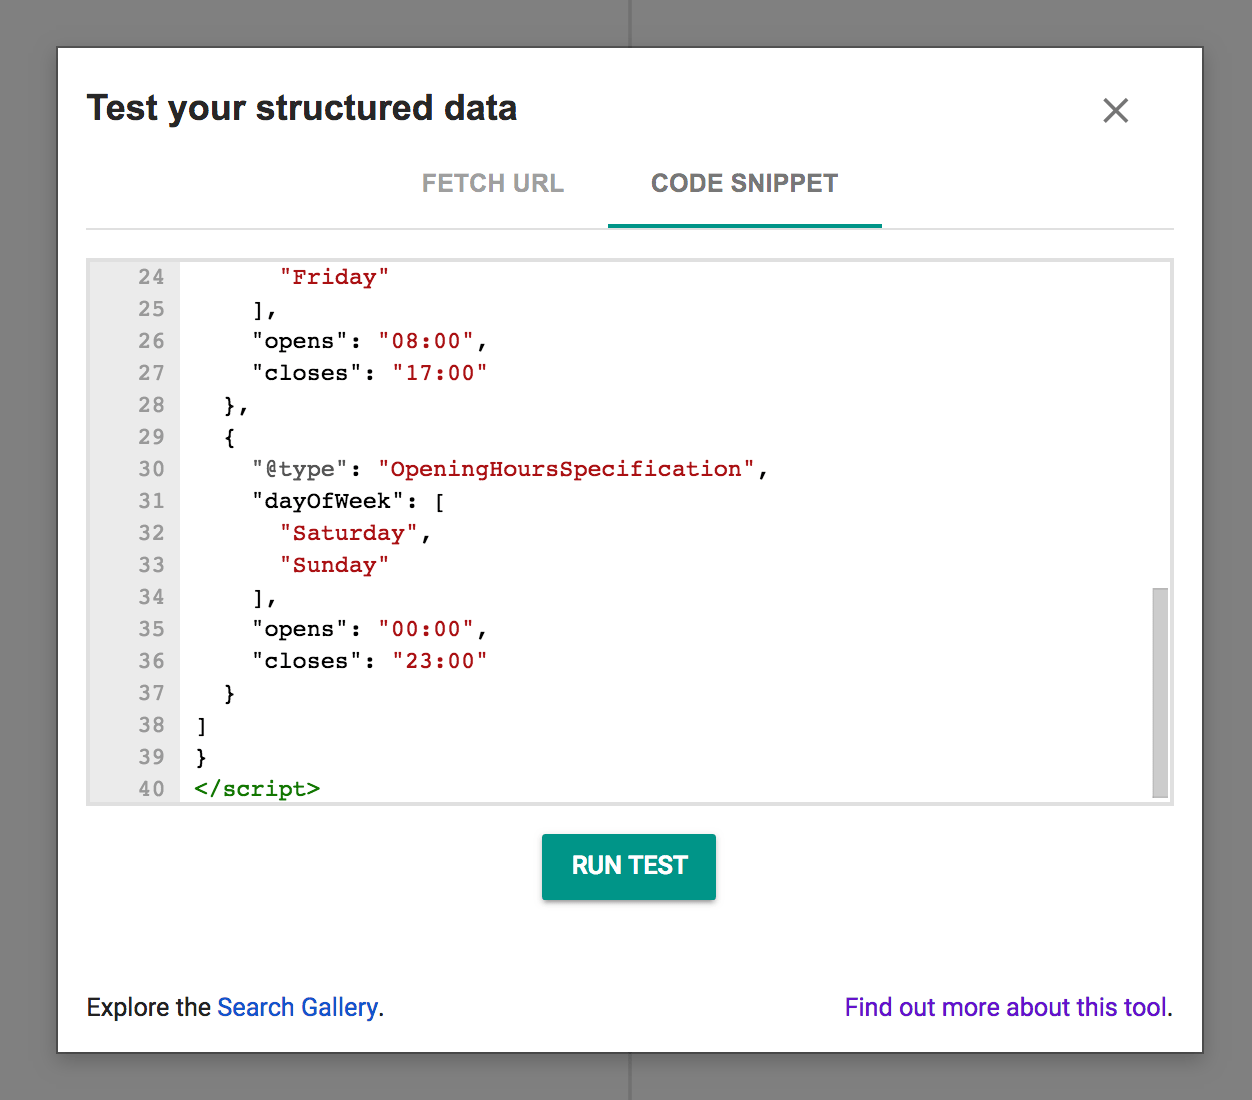Select the CODE SNIPPET tab

pos(744,184)
